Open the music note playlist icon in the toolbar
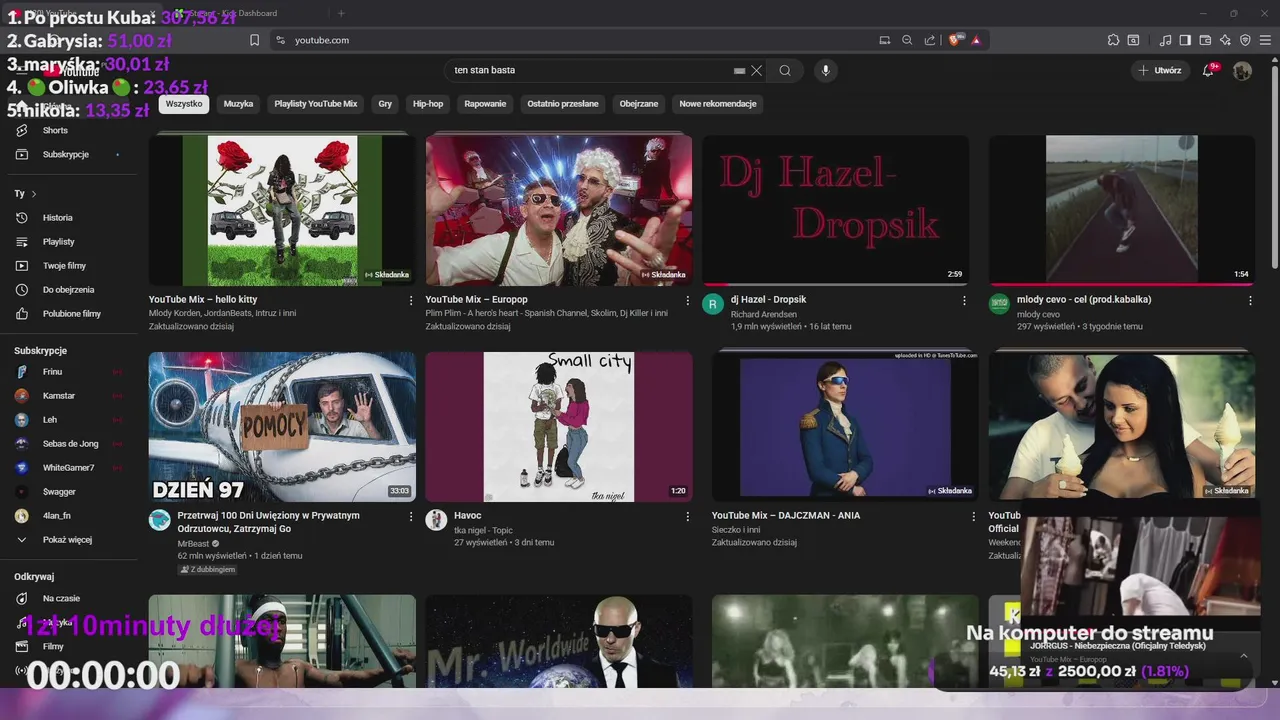 [1165, 40]
